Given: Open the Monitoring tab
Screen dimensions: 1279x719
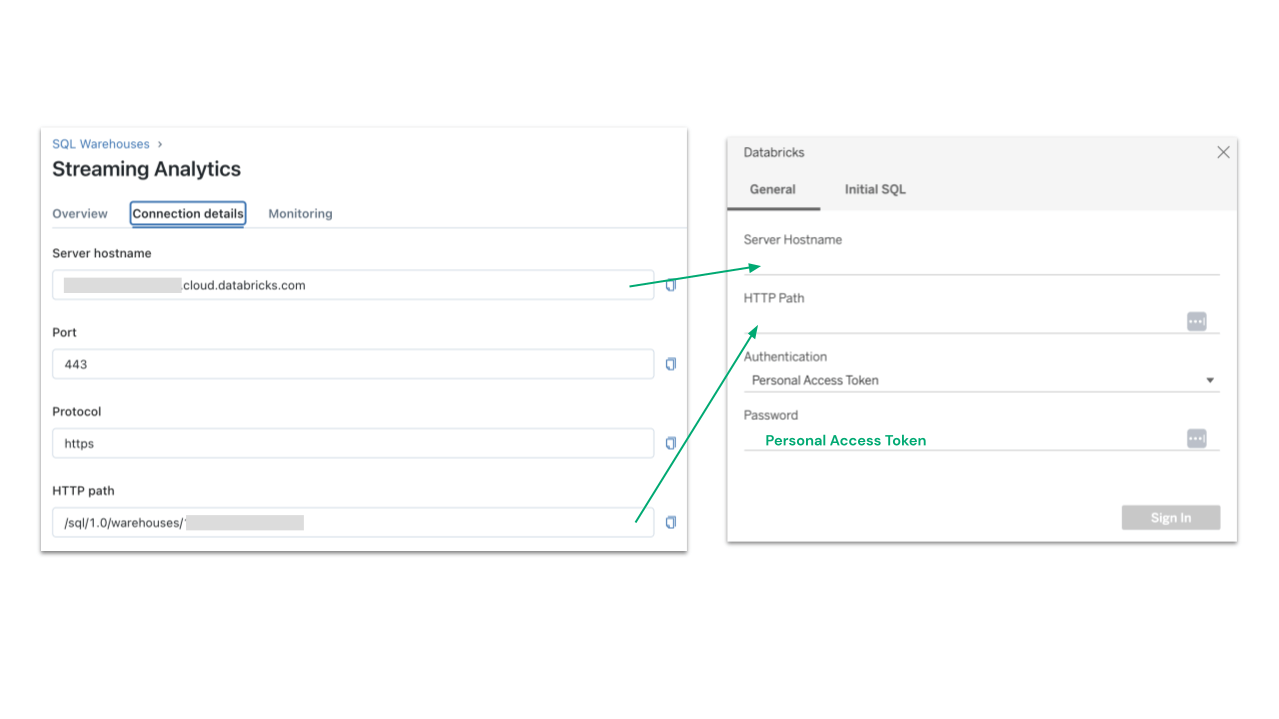Looking at the screenshot, I should point(300,214).
